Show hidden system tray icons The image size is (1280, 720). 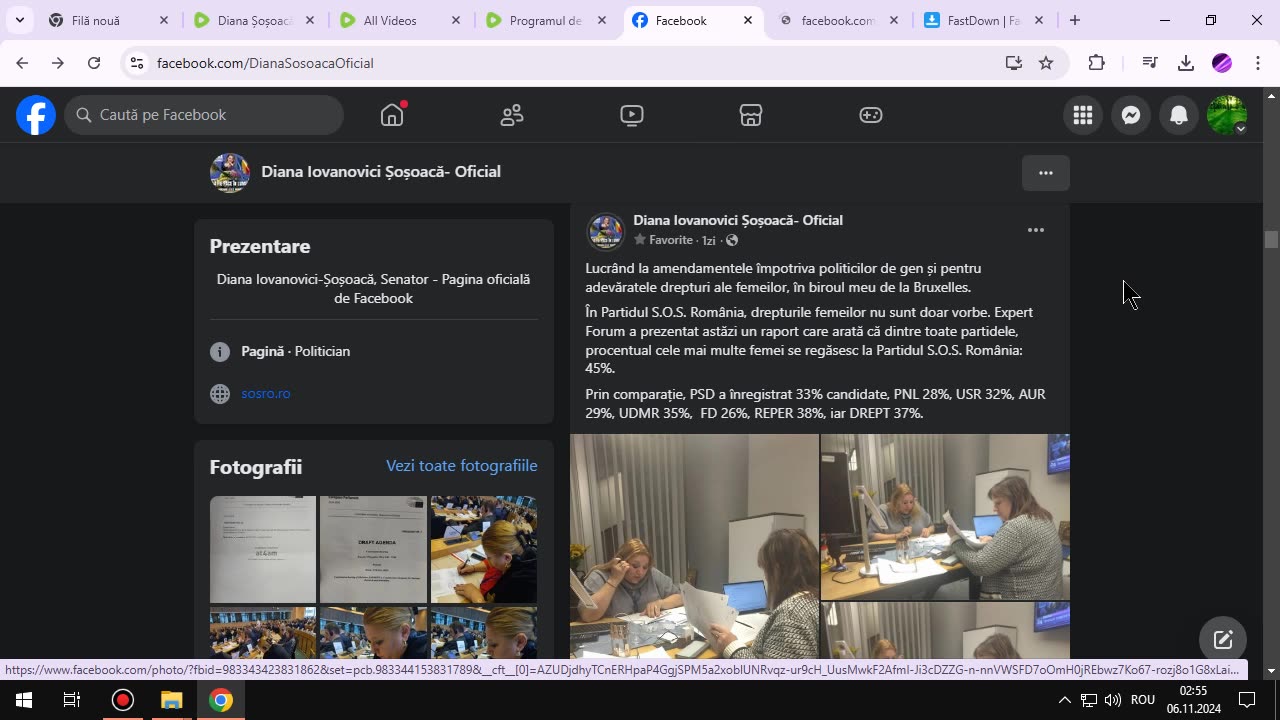point(1064,700)
